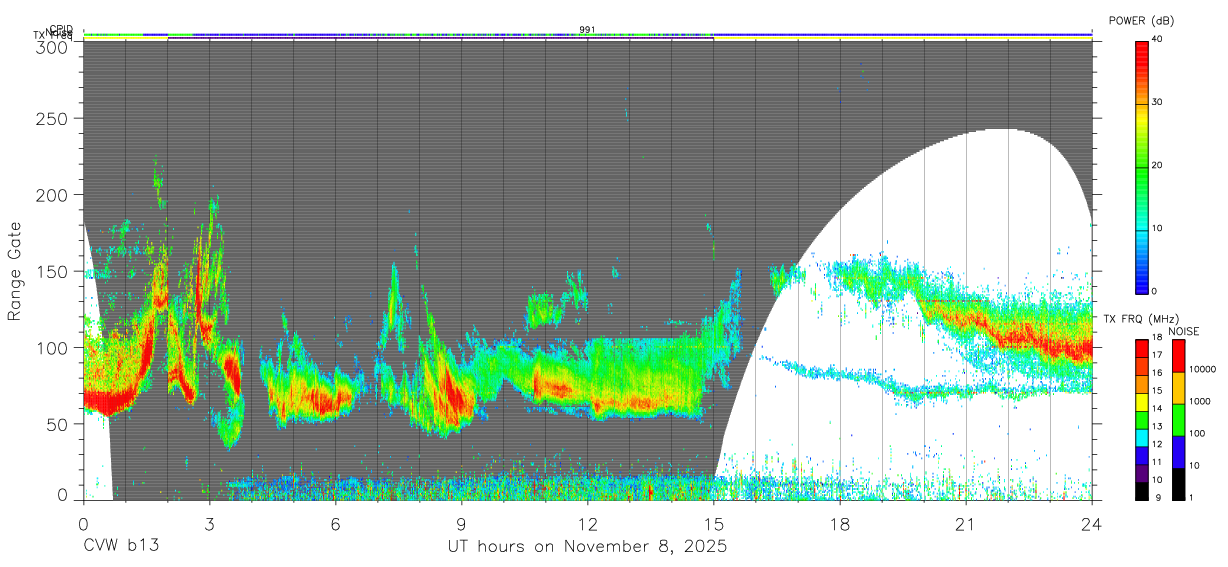Click the CVW b13 radar beam label
Image resolution: width=1228 pixels, height=567 pixels.
pos(121,546)
